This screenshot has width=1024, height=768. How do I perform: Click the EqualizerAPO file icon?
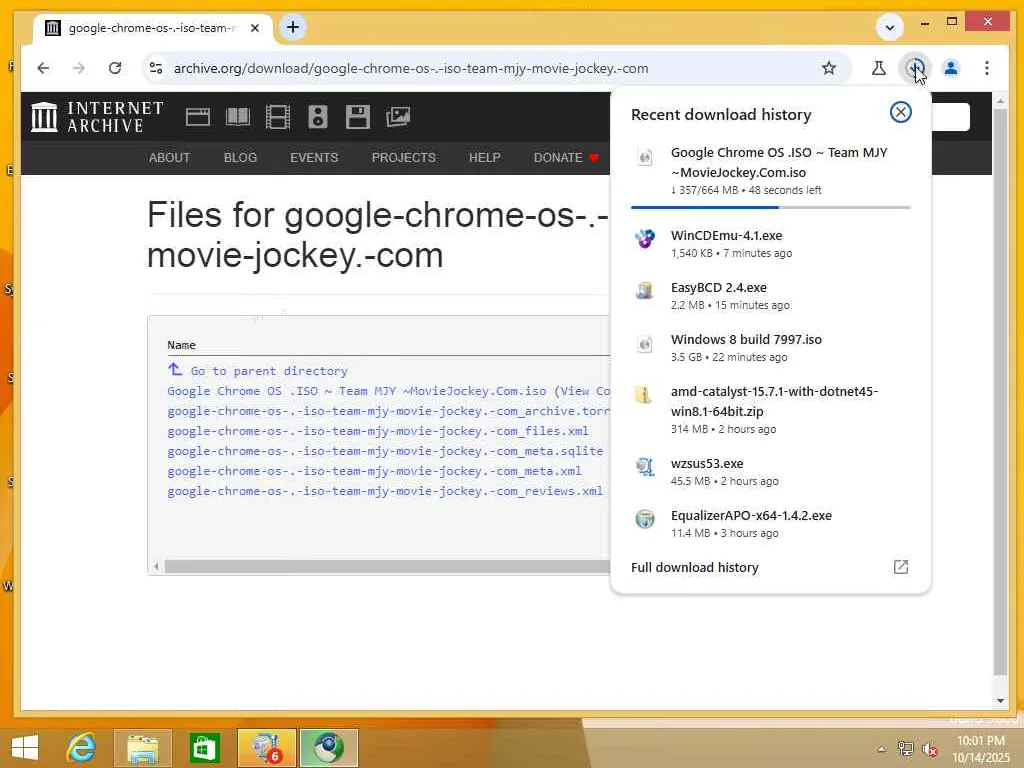(645, 519)
